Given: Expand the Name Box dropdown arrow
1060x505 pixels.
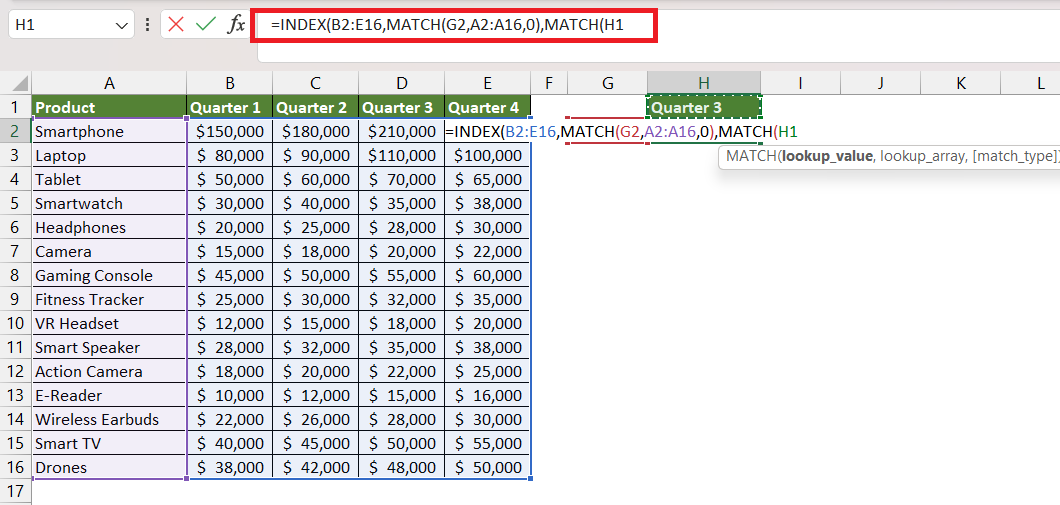Looking at the screenshot, I should pos(122,26).
